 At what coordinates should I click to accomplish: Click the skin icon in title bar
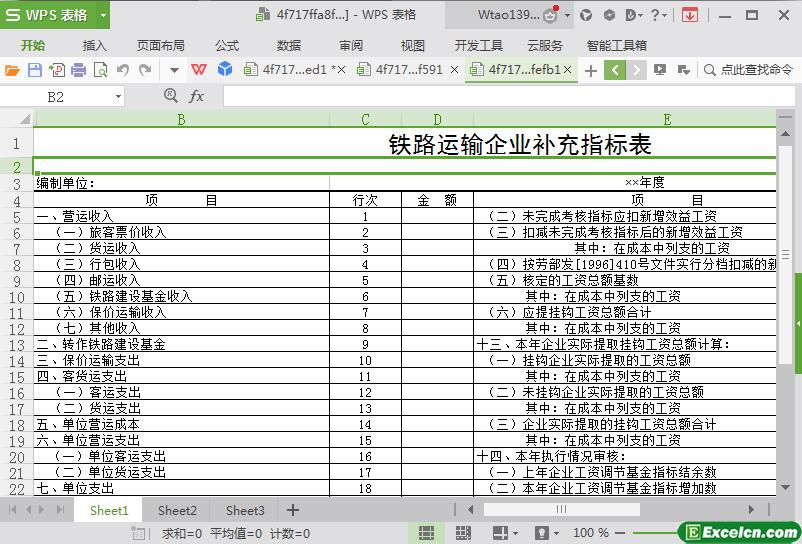coord(586,15)
